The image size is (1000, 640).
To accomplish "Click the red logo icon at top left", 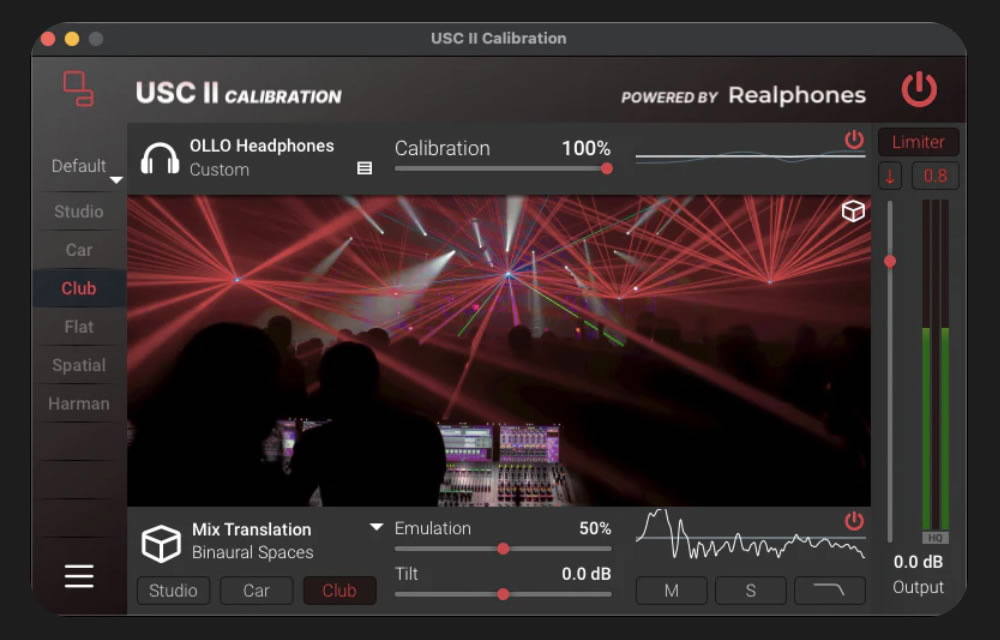I will [78, 89].
